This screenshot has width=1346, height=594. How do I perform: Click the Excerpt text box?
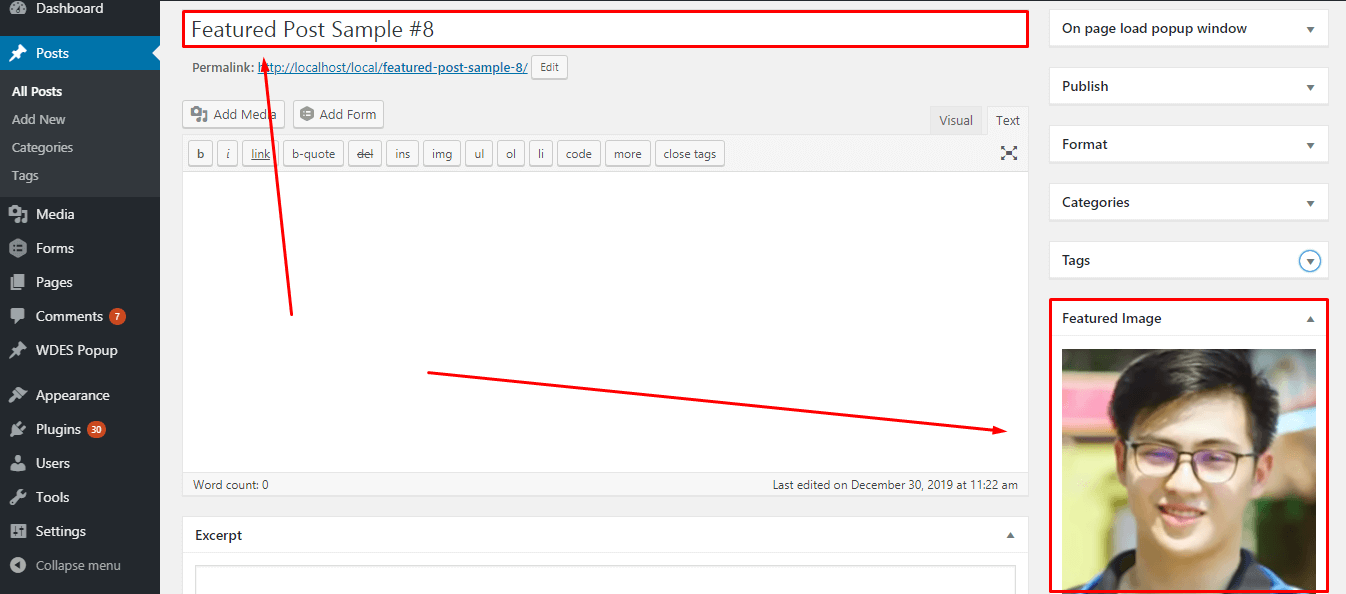pyautogui.click(x=605, y=580)
